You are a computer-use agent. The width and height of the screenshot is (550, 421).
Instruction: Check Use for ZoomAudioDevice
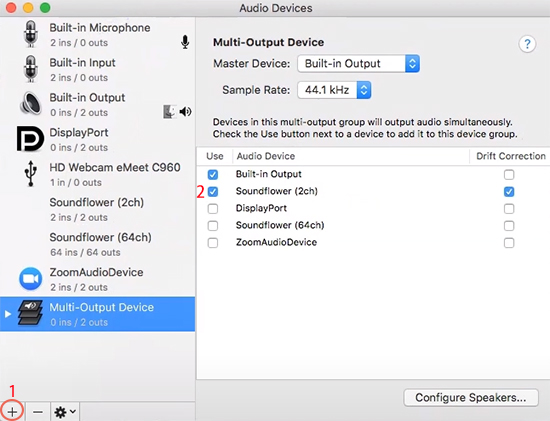pos(213,243)
